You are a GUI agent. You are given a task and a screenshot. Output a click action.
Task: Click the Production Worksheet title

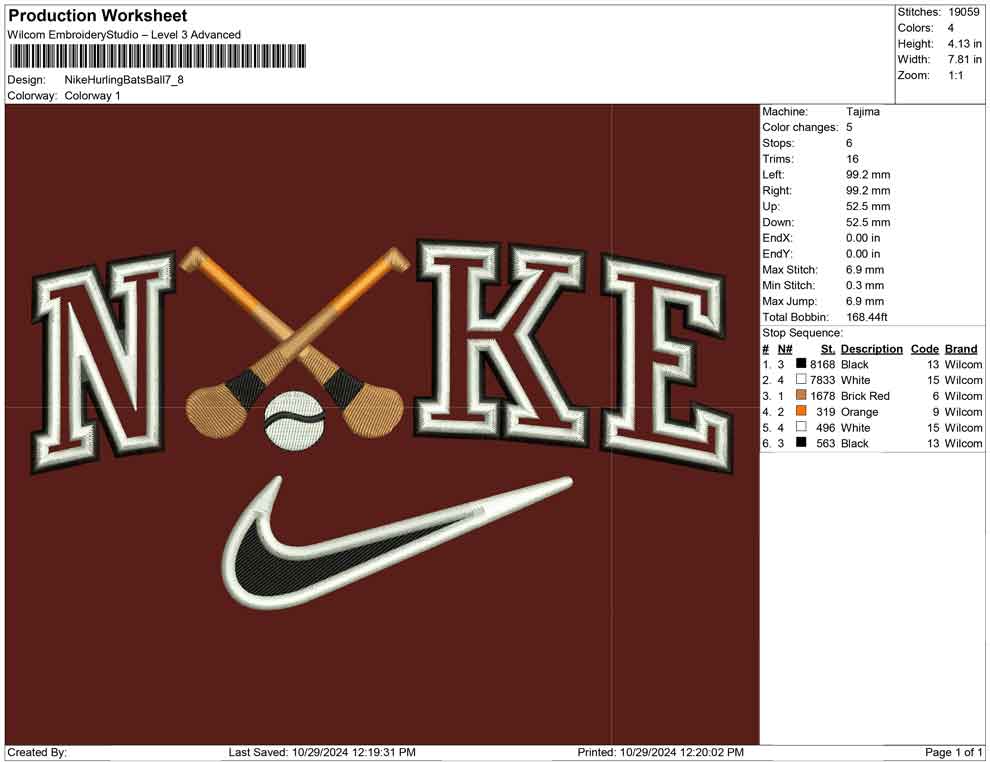pos(98,16)
